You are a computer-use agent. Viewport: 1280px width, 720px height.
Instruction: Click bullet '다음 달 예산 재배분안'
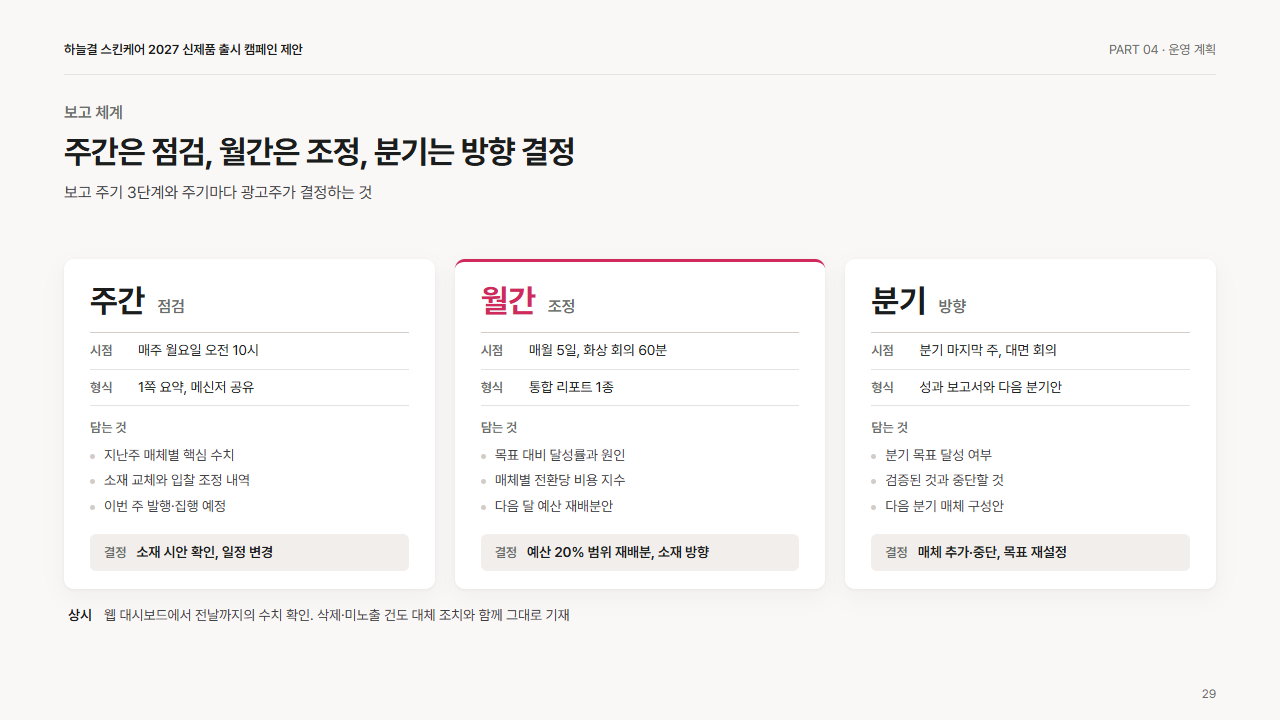point(554,507)
